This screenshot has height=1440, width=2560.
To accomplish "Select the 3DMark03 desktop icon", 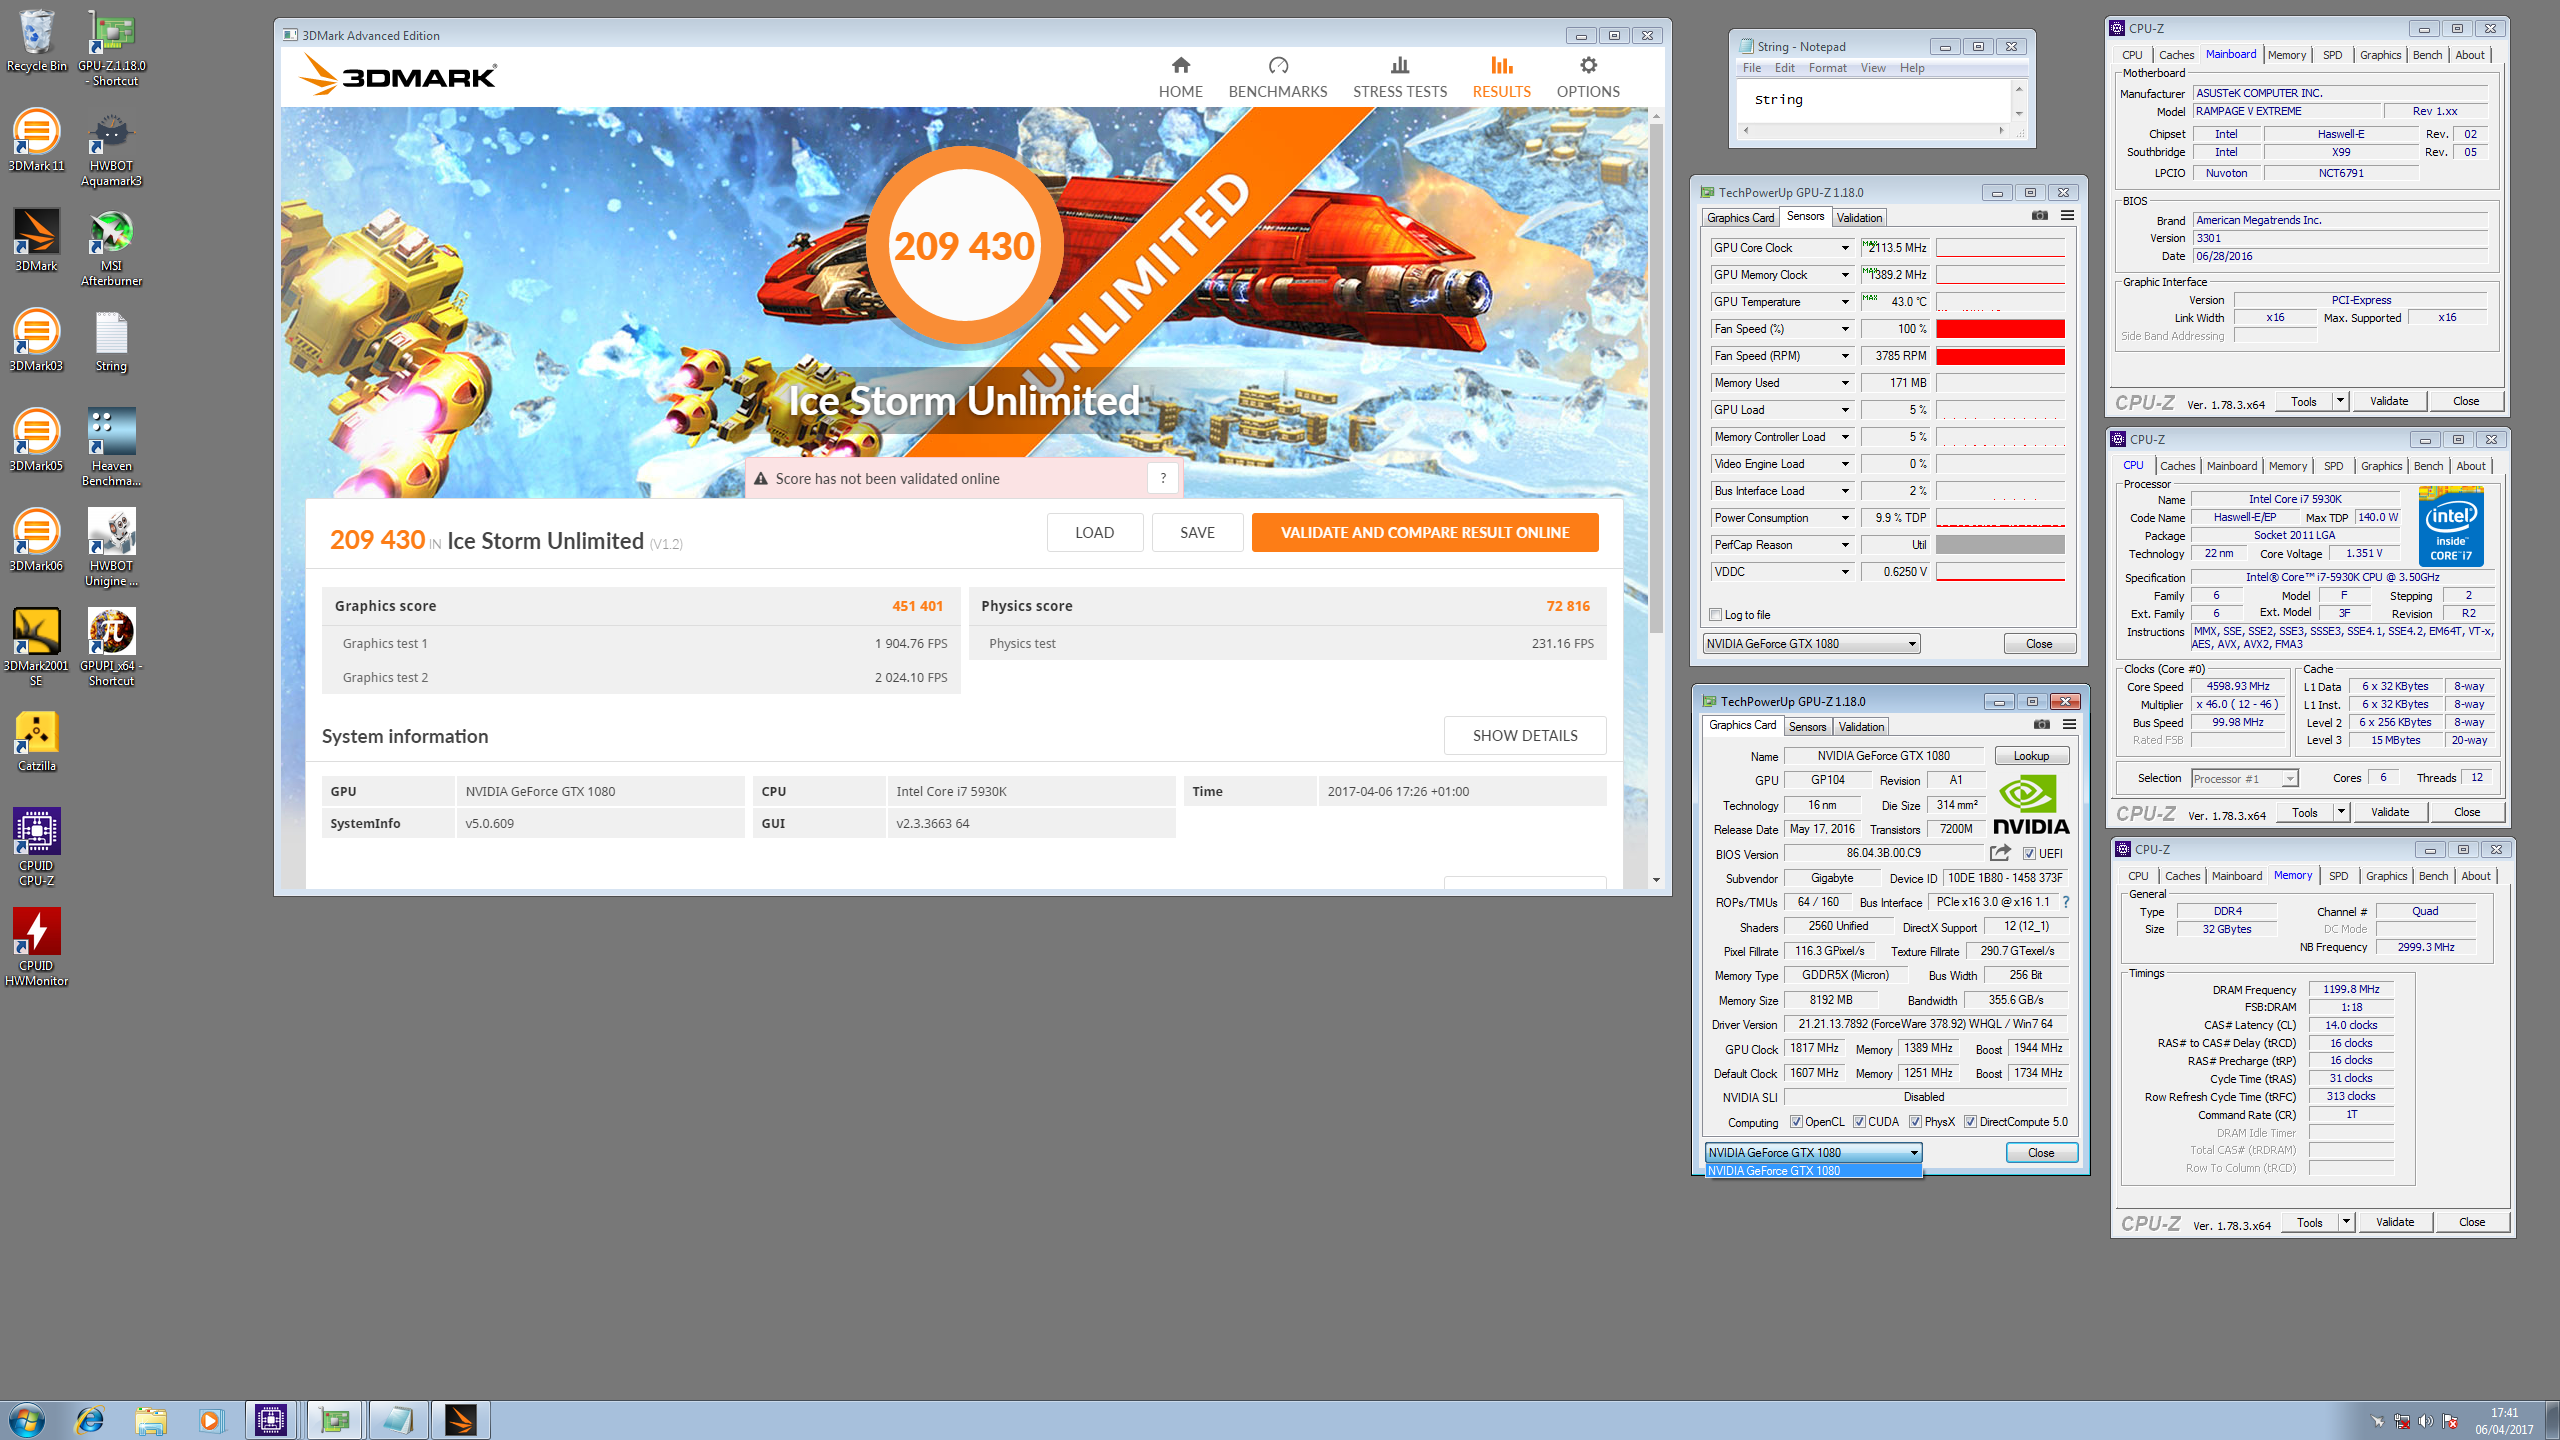I will 36,340.
